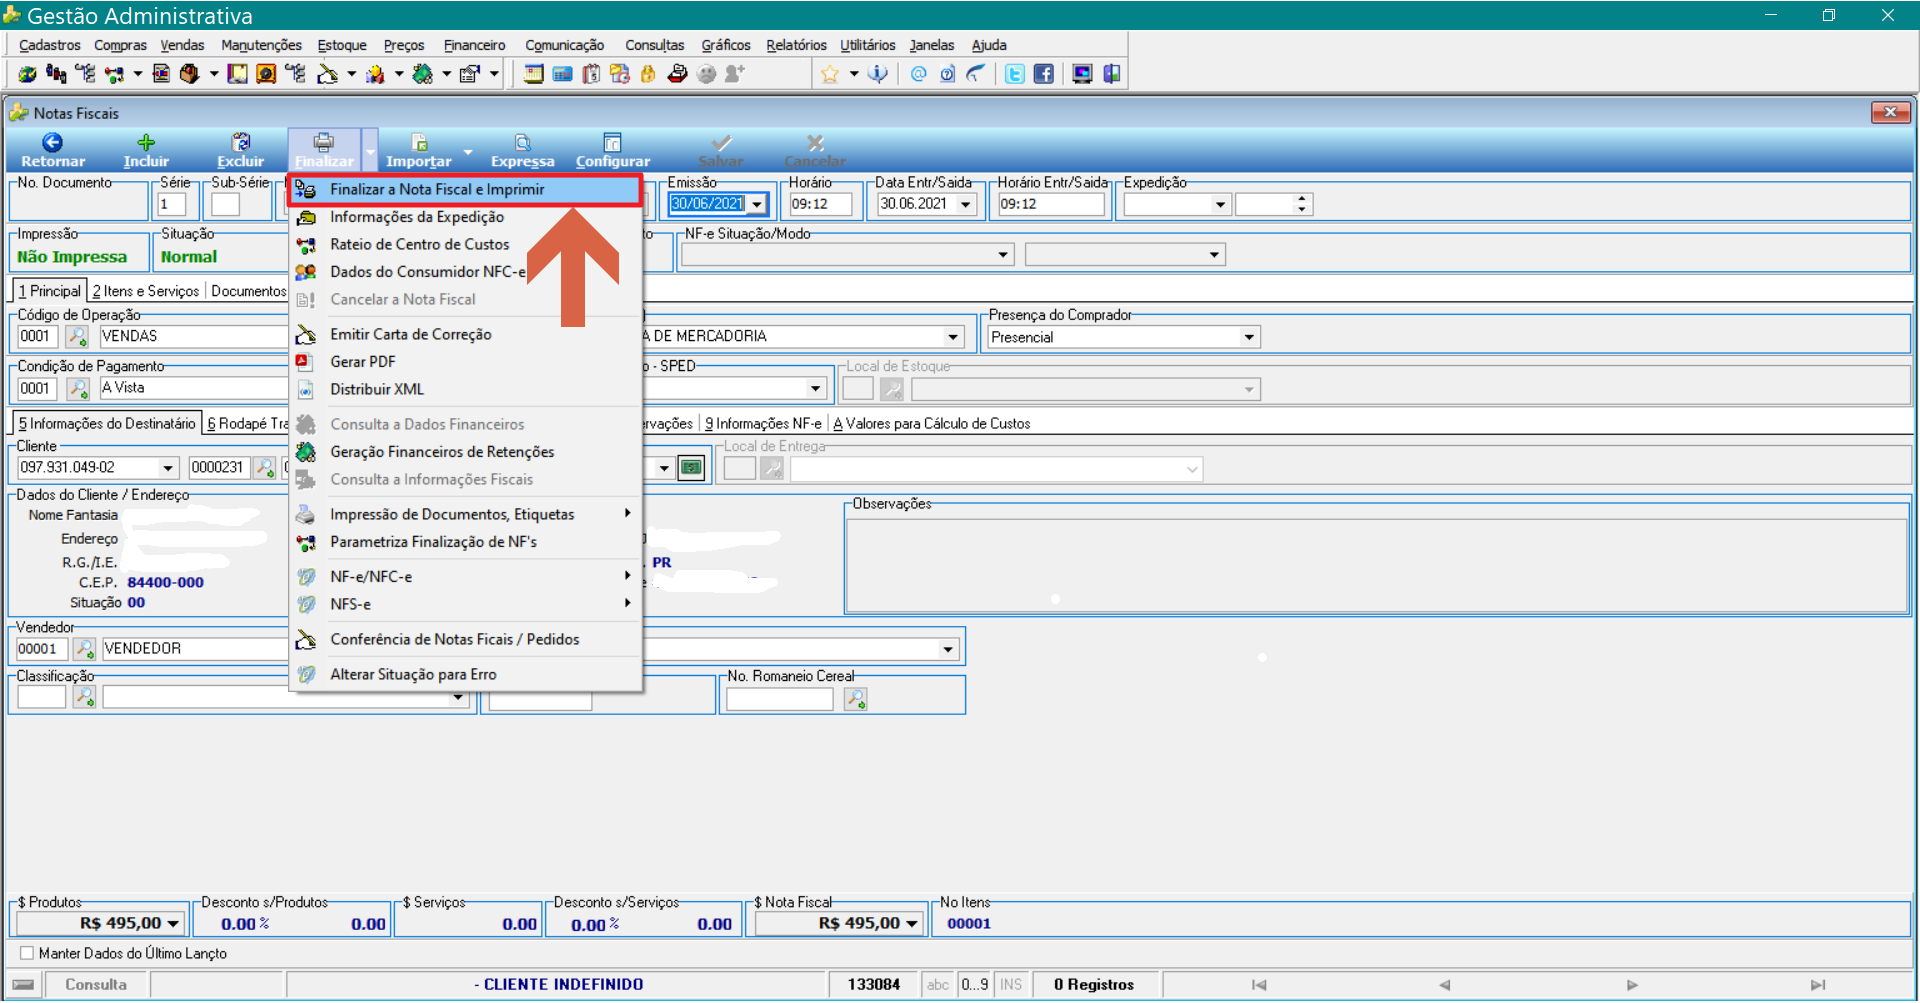This screenshot has height=1003, width=1920.
Task: Expand the $ Nota Fiscal value dropdown
Action: [912, 923]
